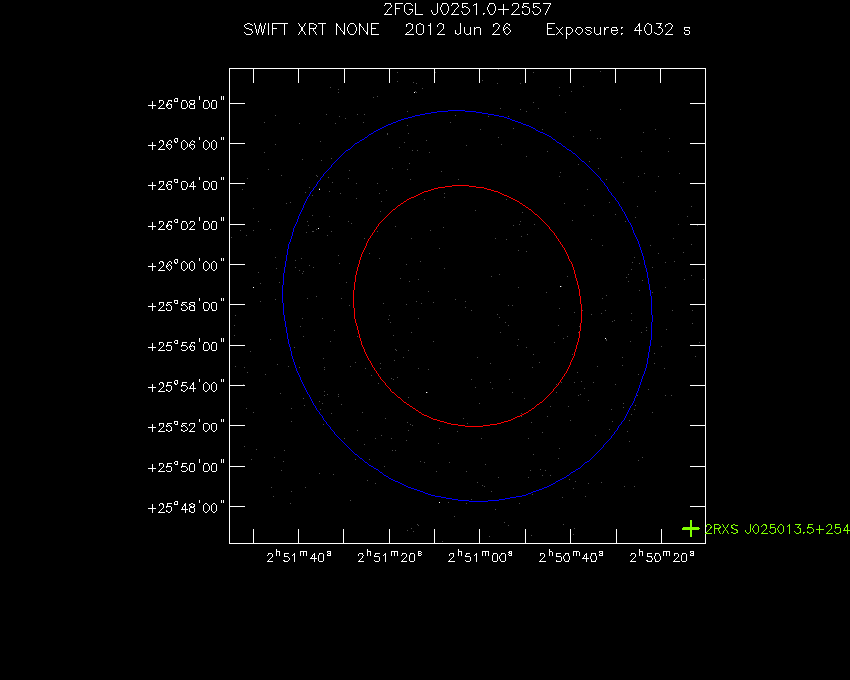The image size is (850, 680).
Task: Click the title text 2FGL J0251.0+2557
Action: (467, 9)
